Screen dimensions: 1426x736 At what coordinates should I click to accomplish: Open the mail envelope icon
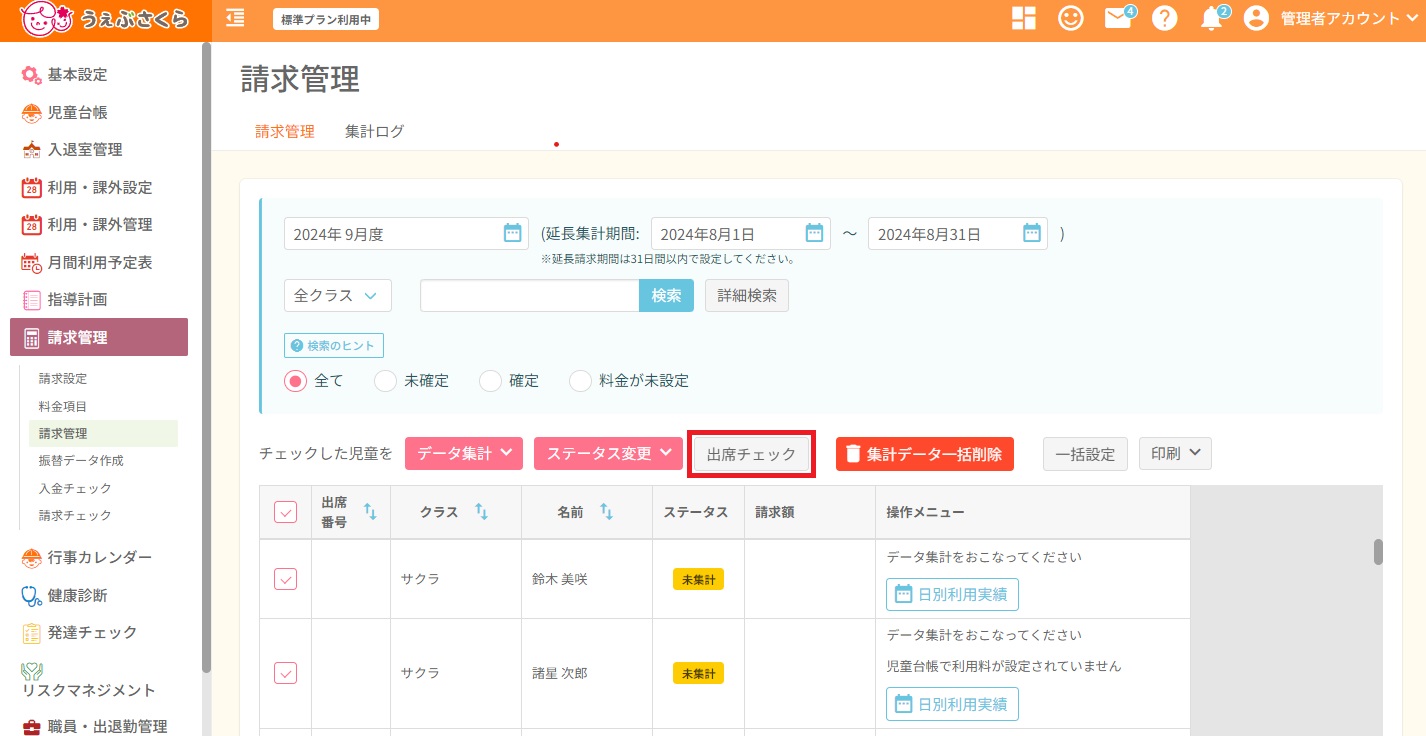1118,18
